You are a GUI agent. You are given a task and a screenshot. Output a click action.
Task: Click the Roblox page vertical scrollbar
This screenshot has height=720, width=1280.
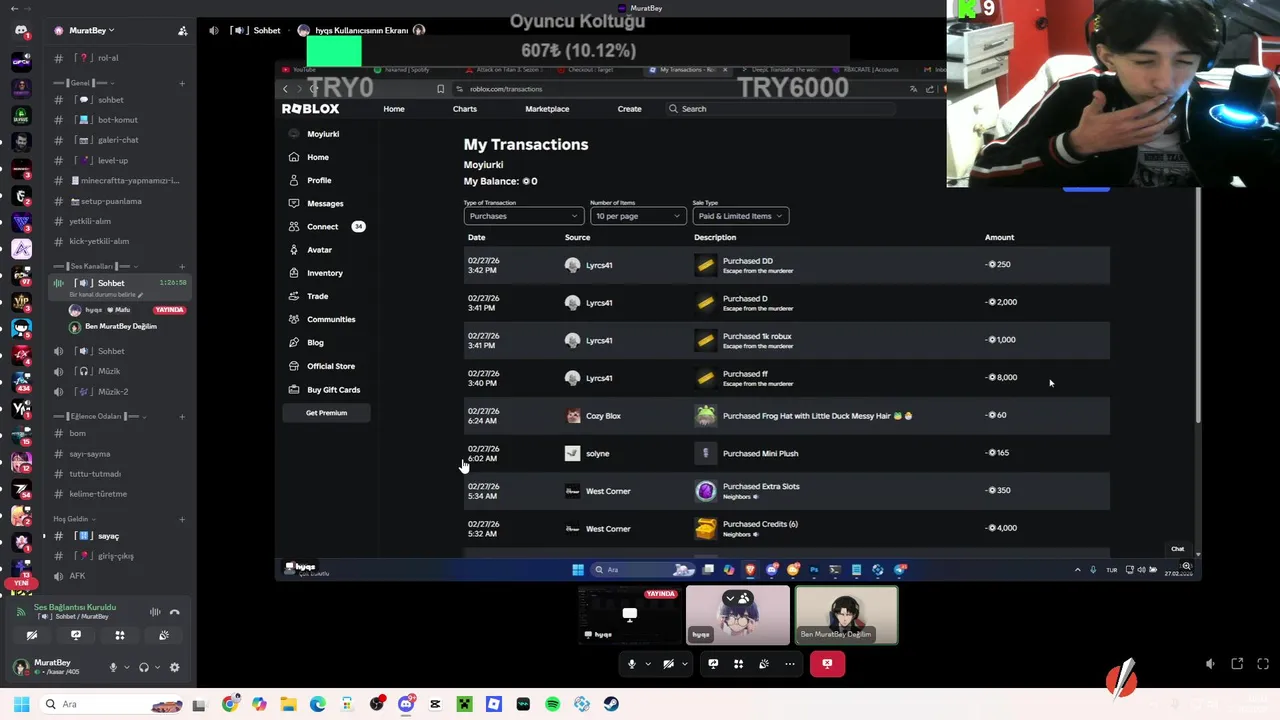coord(1197,305)
